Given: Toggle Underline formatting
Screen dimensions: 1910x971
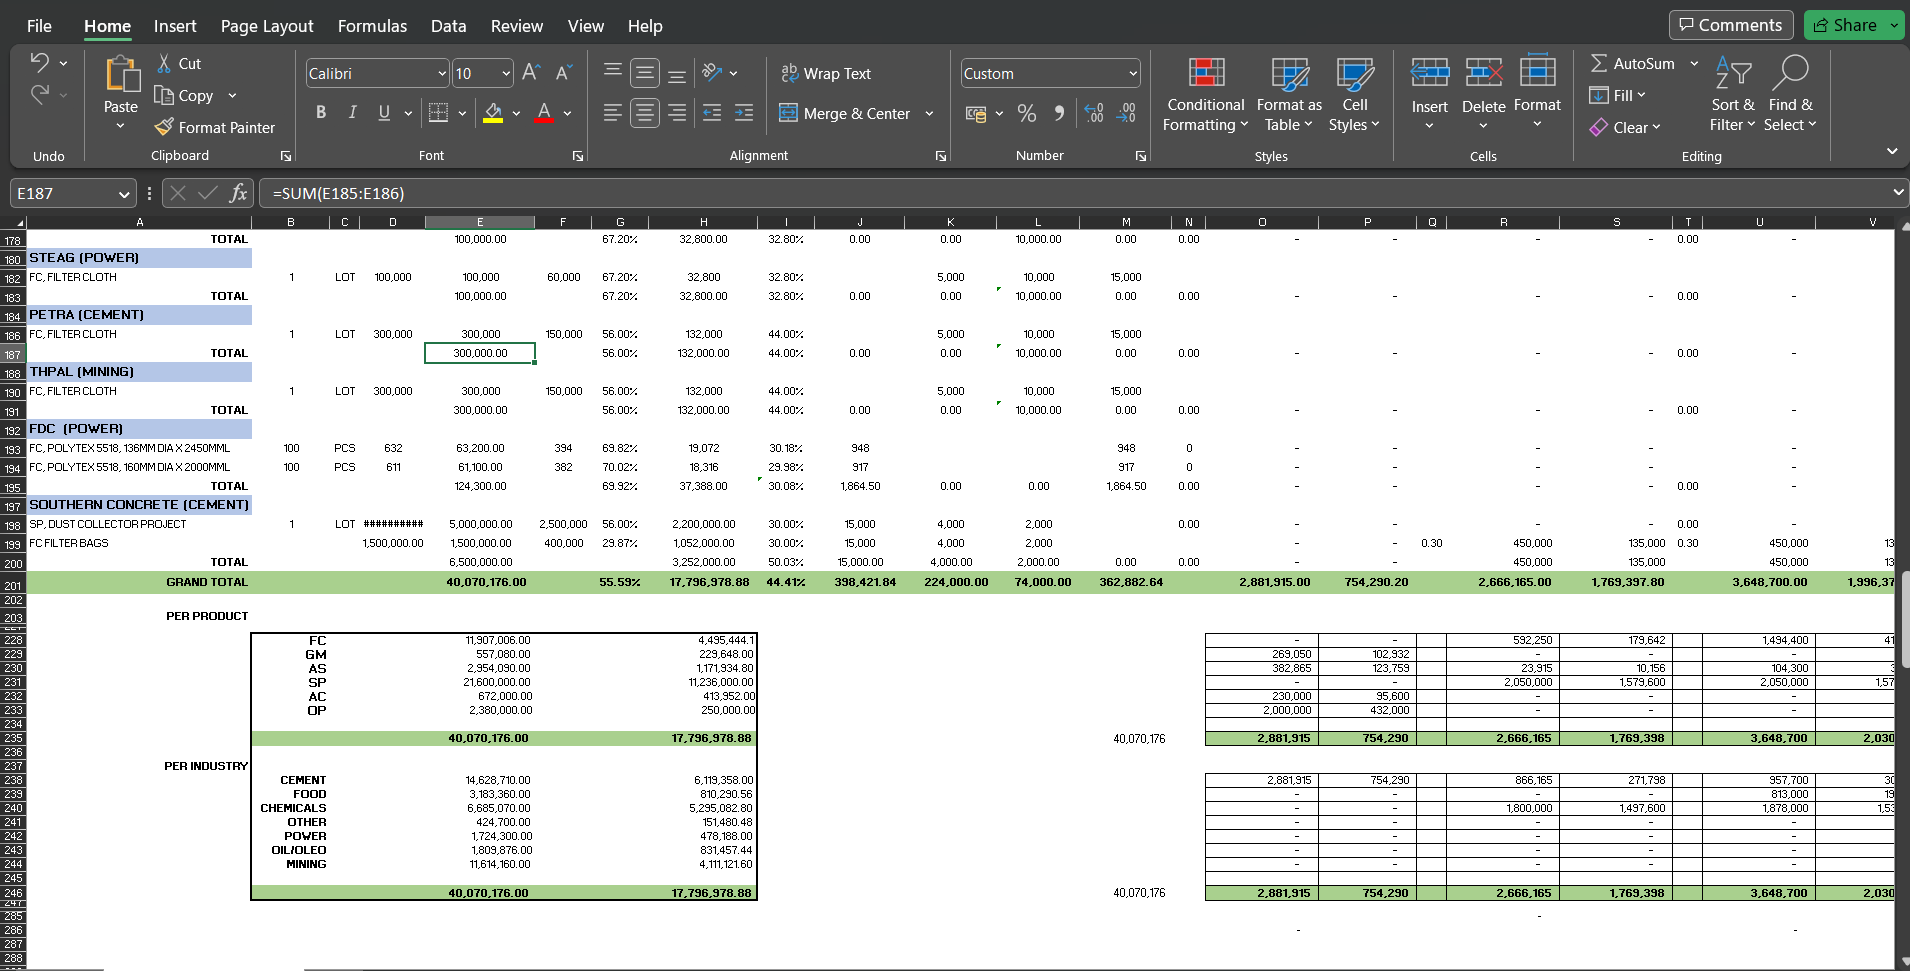Looking at the screenshot, I should [384, 113].
